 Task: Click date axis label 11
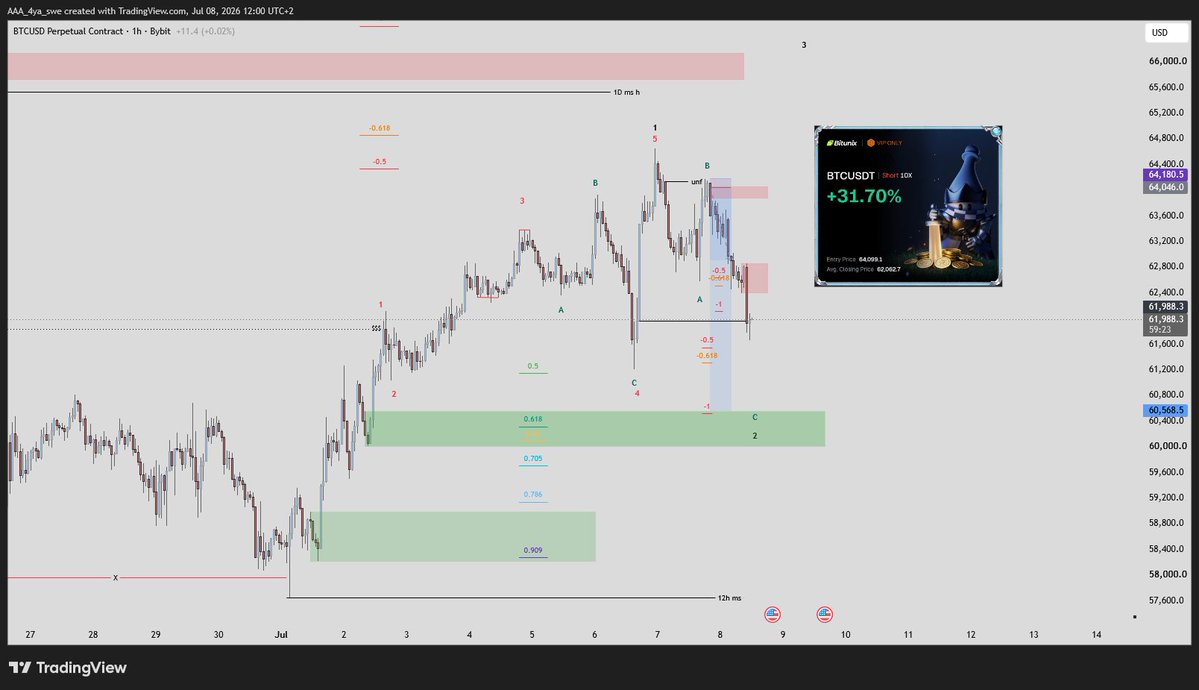908,635
